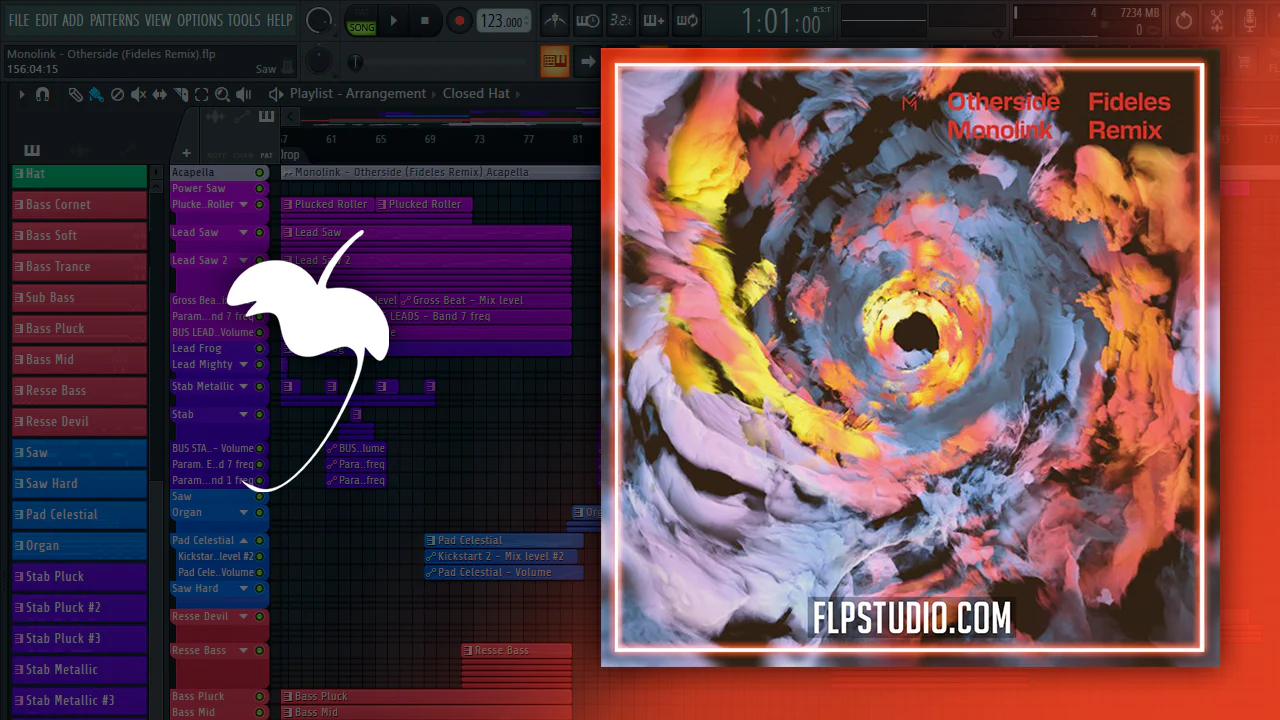Screen dimensions: 1280x720
Task: Expand the Stab track group
Action: pos(243,415)
